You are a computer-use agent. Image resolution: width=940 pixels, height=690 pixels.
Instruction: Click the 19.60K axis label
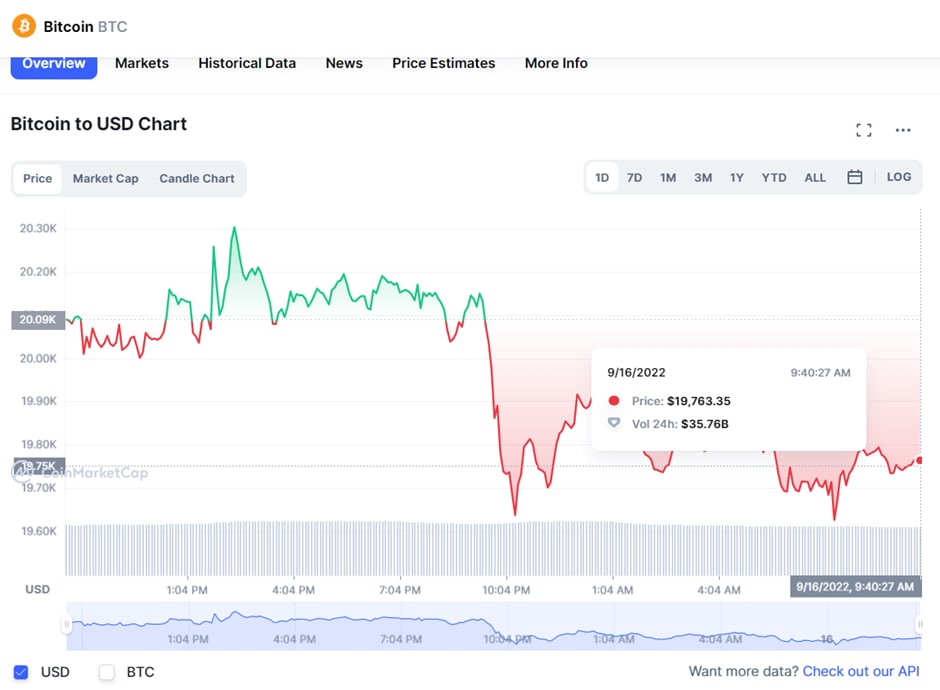pyautogui.click(x=39, y=531)
